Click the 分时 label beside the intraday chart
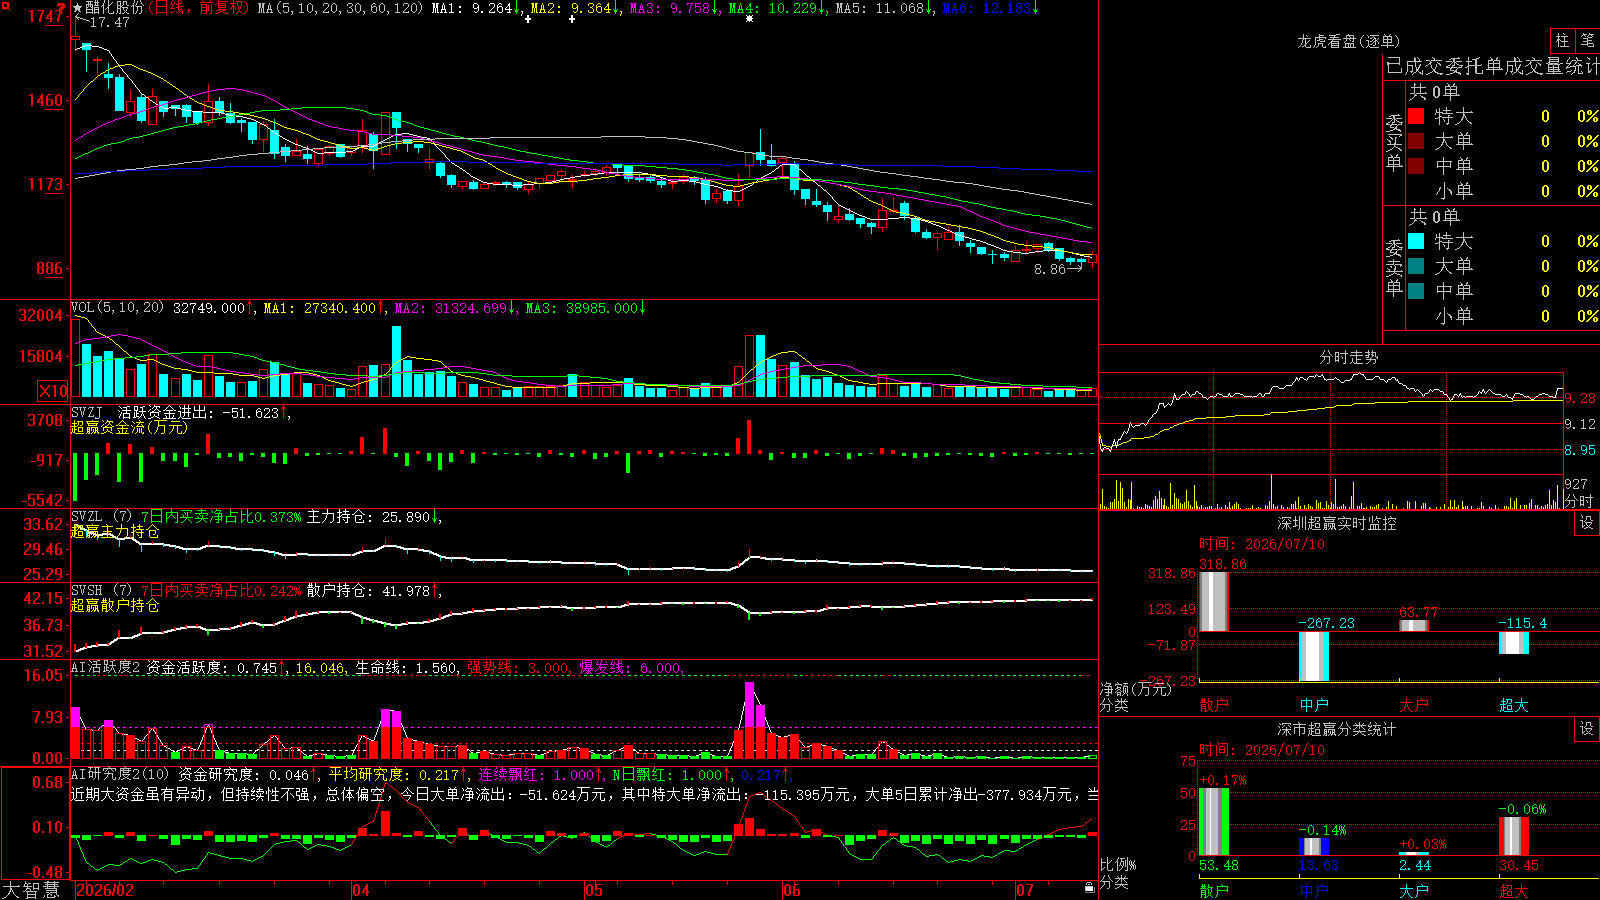The width and height of the screenshot is (1600, 900). pyautogui.click(x=1580, y=501)
